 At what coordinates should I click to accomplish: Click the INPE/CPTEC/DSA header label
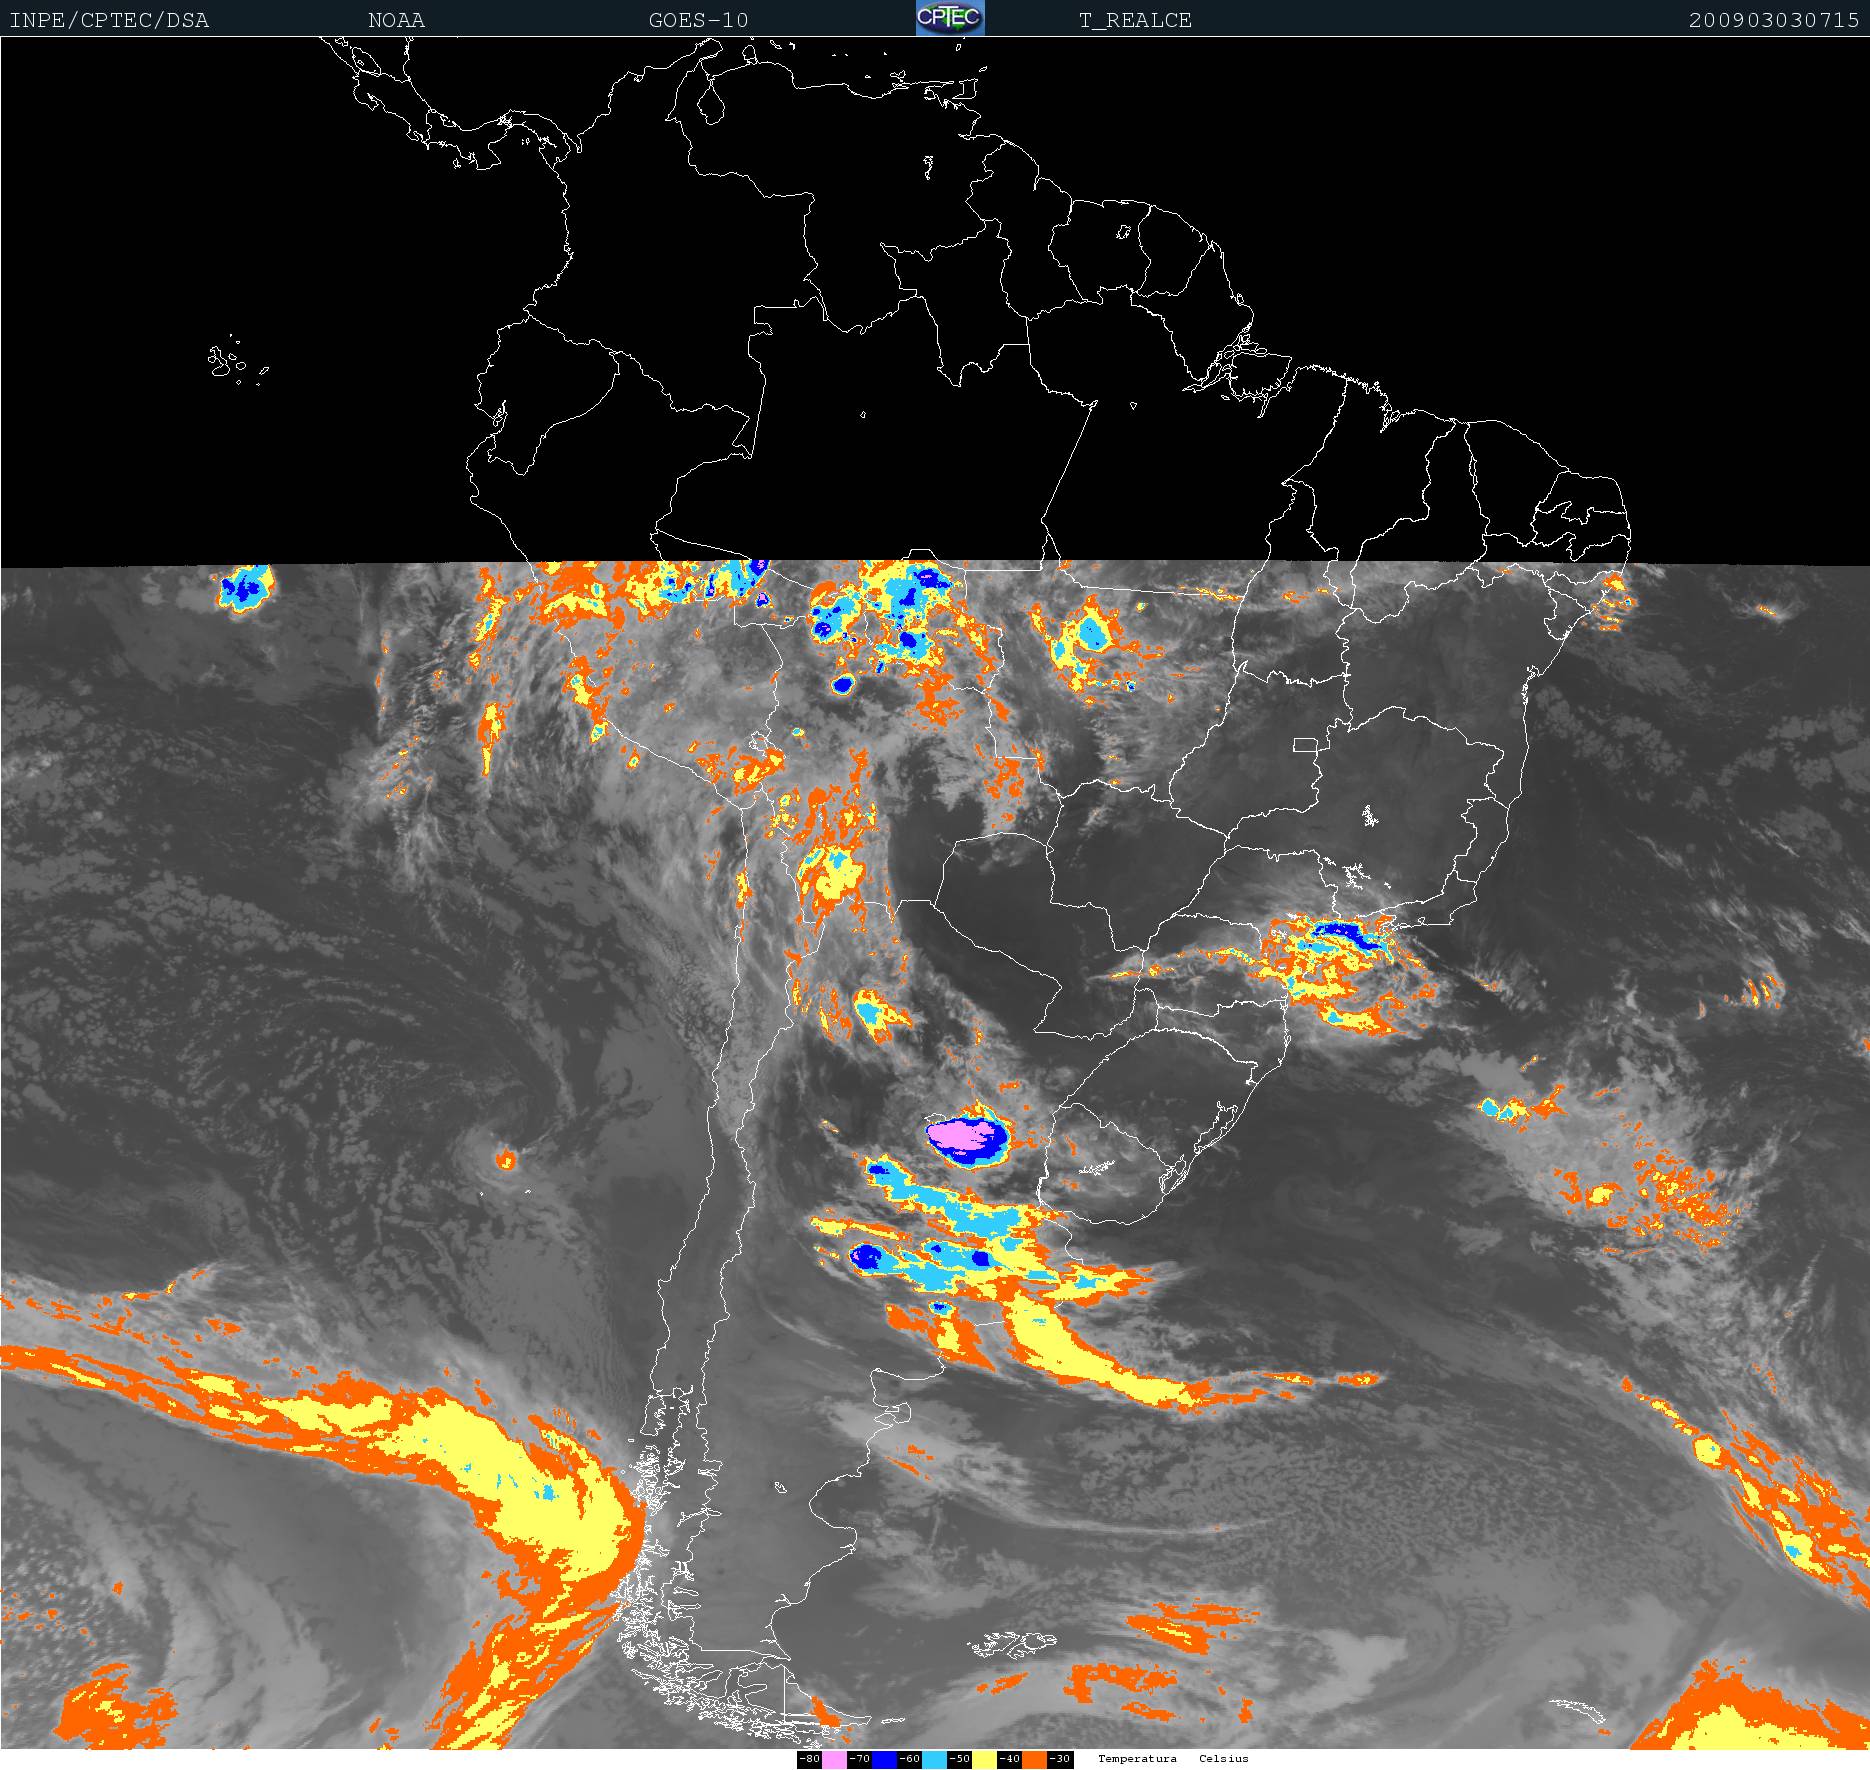pyautogui.click(x=109, y=20)
